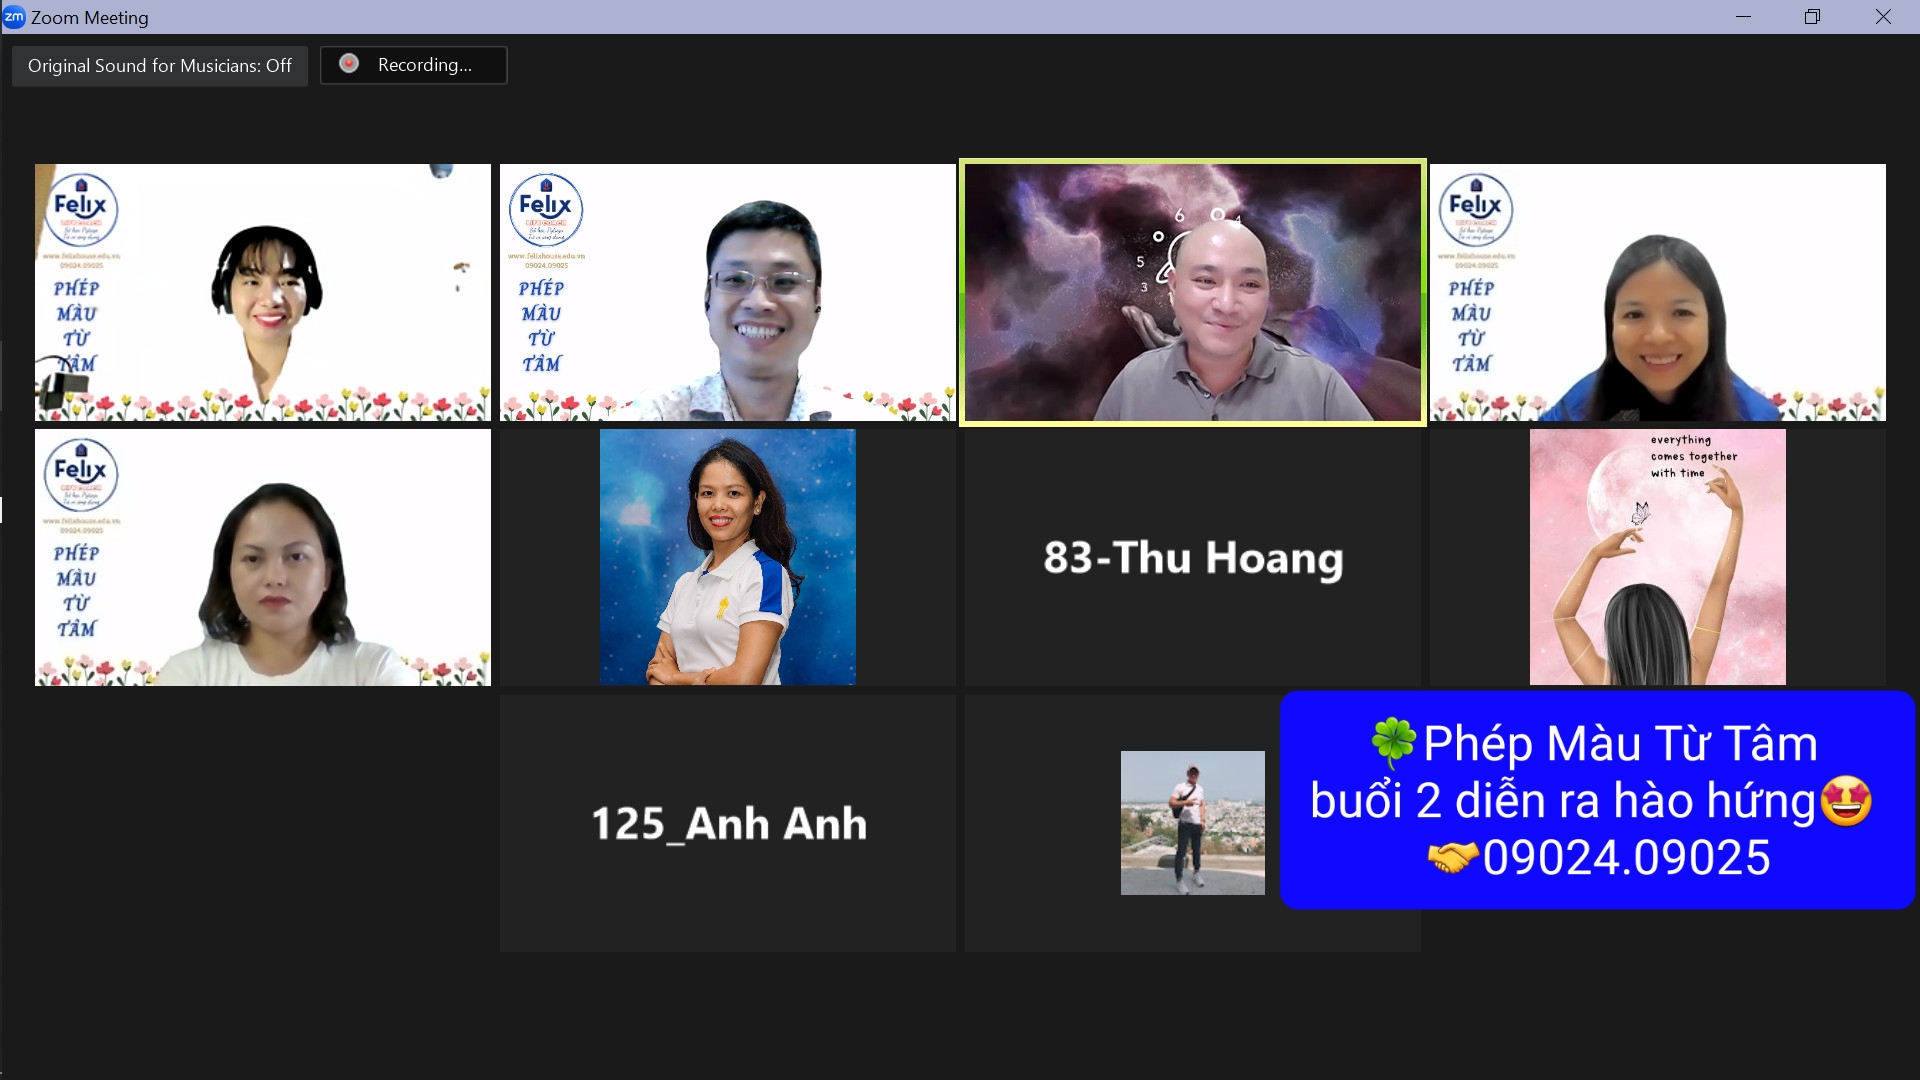This screenshot has height=1080, width=1920.
Task: Click Felix logo in top-right video tile
Action: (1475, 209)
